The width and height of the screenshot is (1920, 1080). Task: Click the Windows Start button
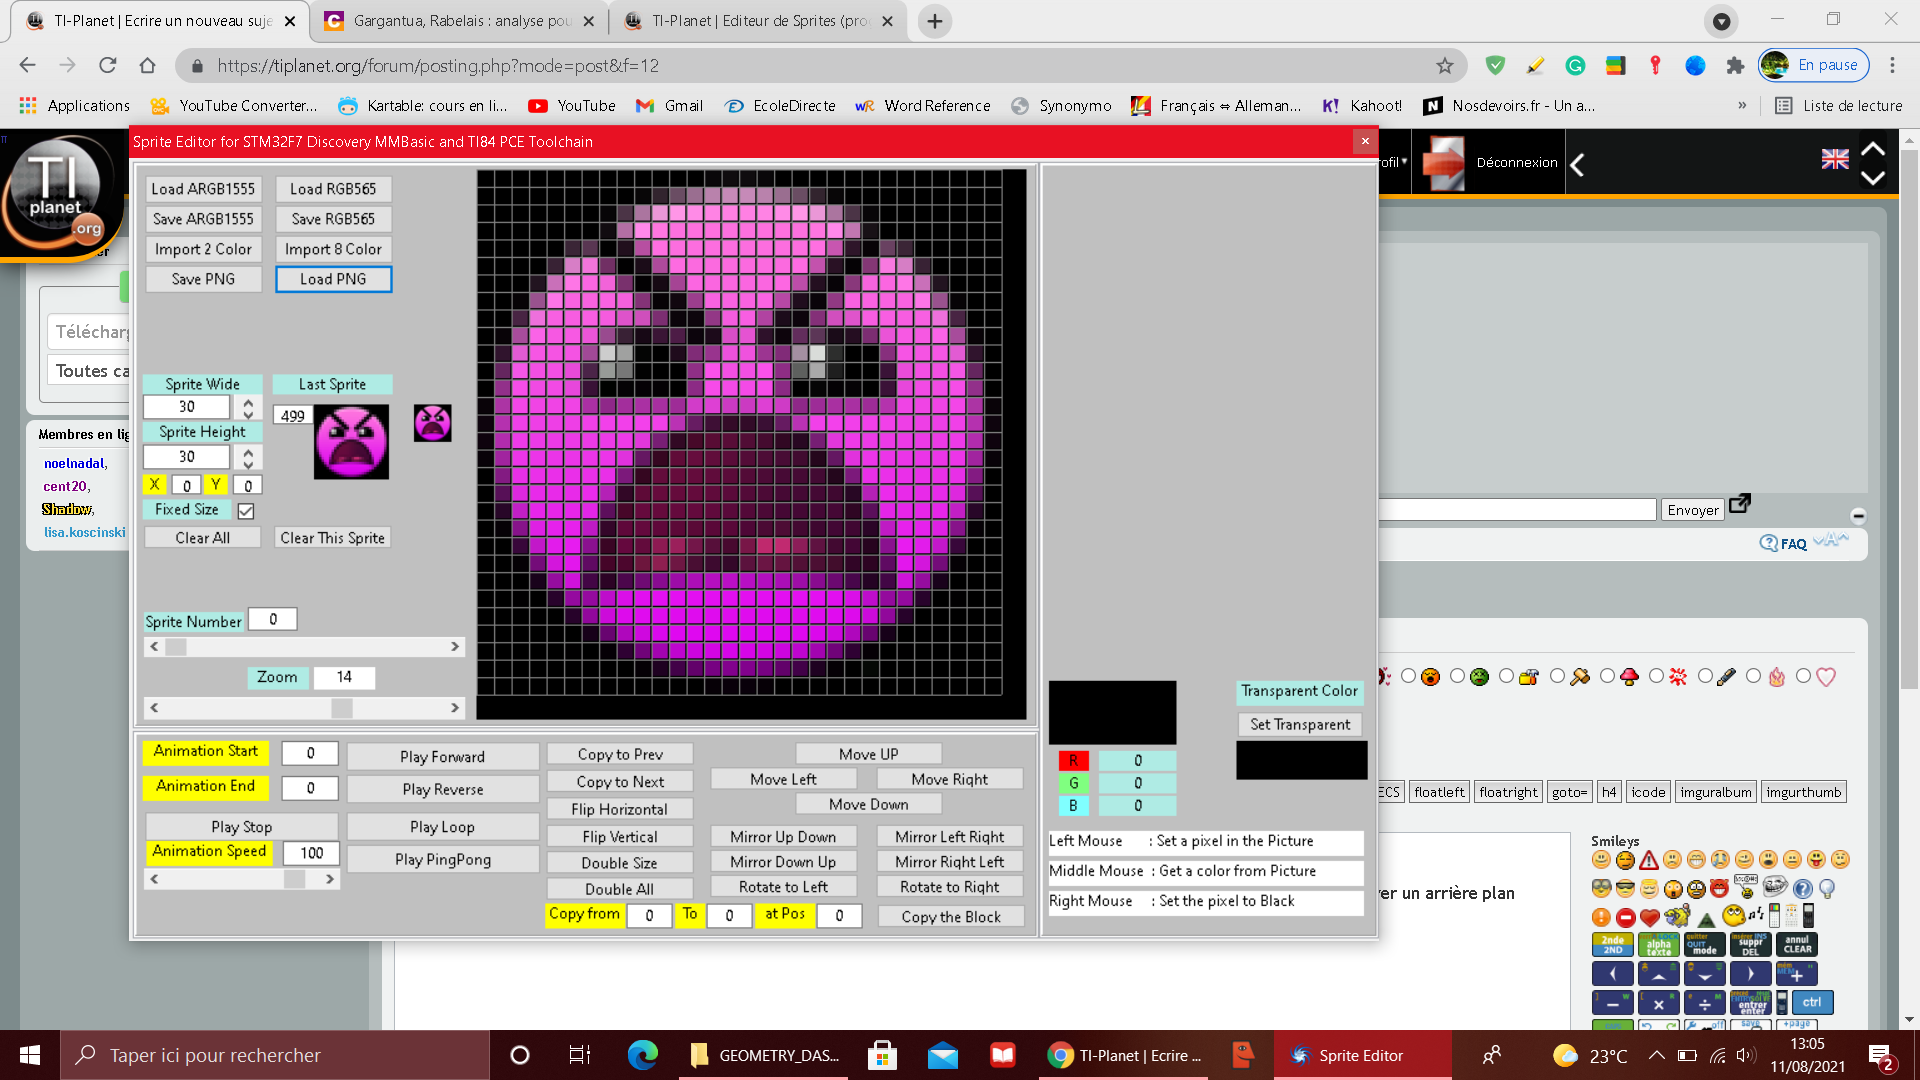point(30,1055)
